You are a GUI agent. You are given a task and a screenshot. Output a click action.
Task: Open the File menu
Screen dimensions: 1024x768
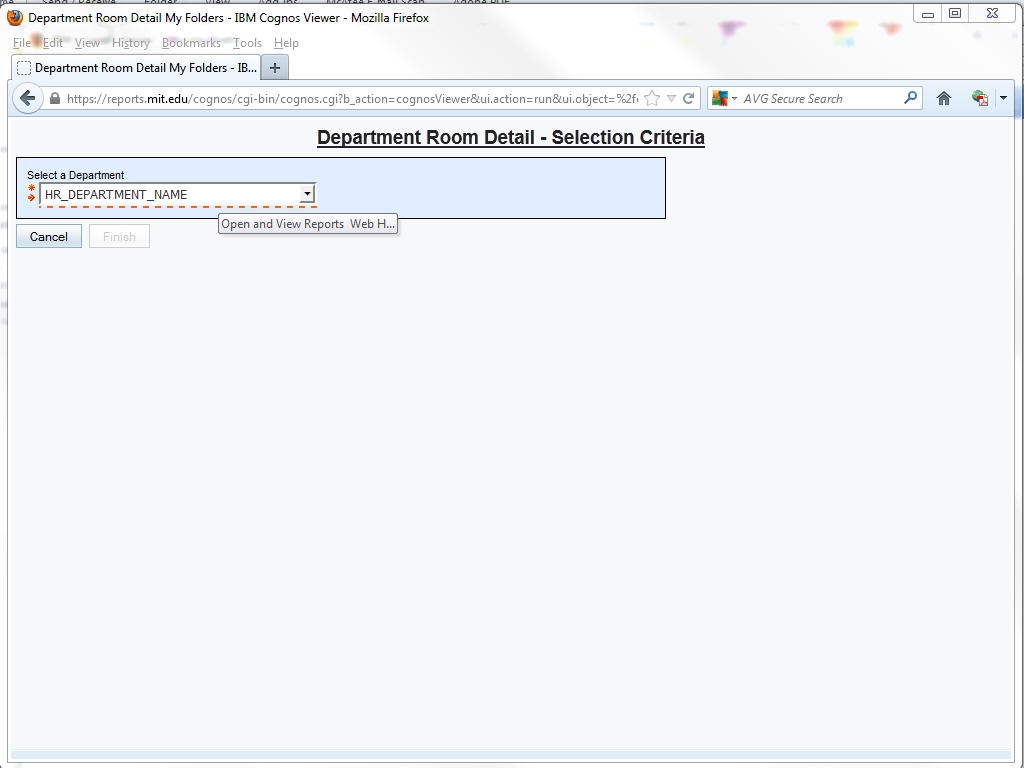pyautogui.click(x=21, y=43)
